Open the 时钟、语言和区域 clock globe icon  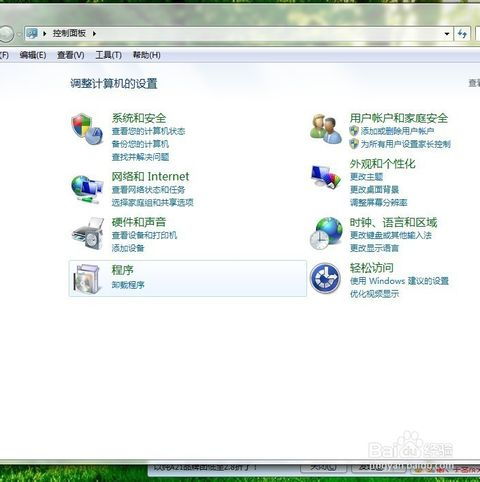pyautogui.click(x=326, y=233)
